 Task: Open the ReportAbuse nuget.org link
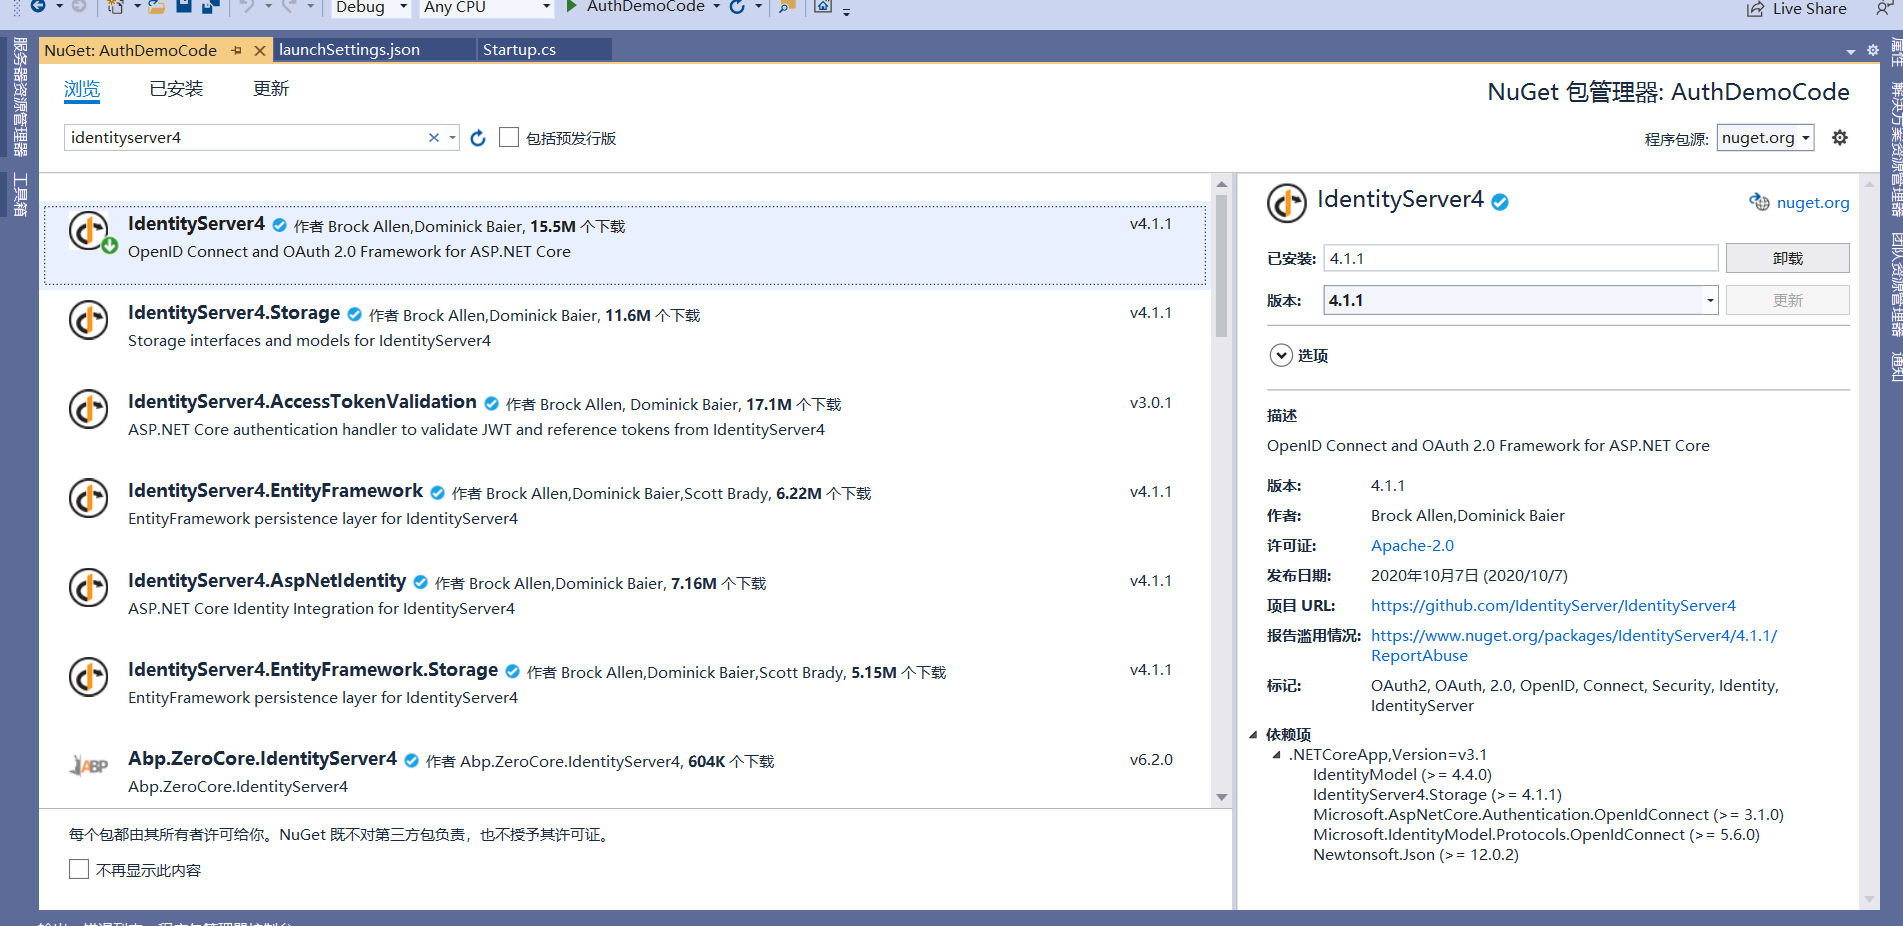[1574, 645]
